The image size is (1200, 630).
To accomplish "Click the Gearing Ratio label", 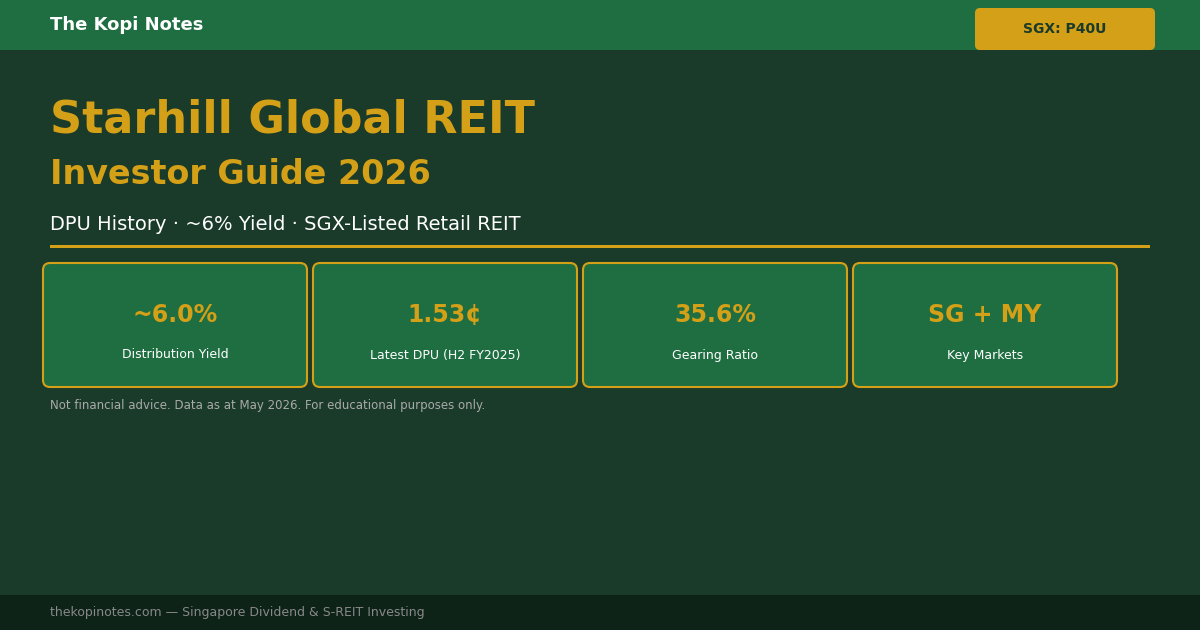I will (715, 355).
